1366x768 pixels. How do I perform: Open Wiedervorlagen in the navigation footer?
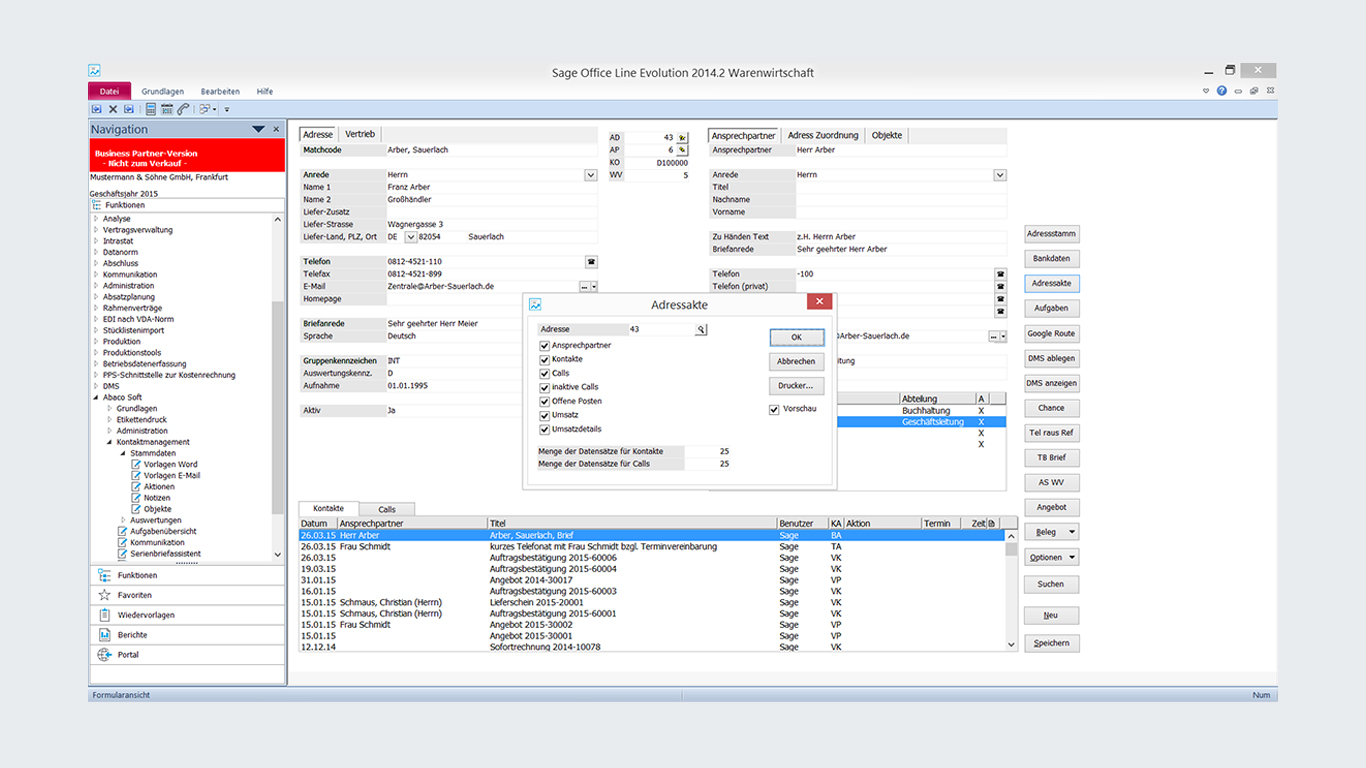click(x=187, y=615)
